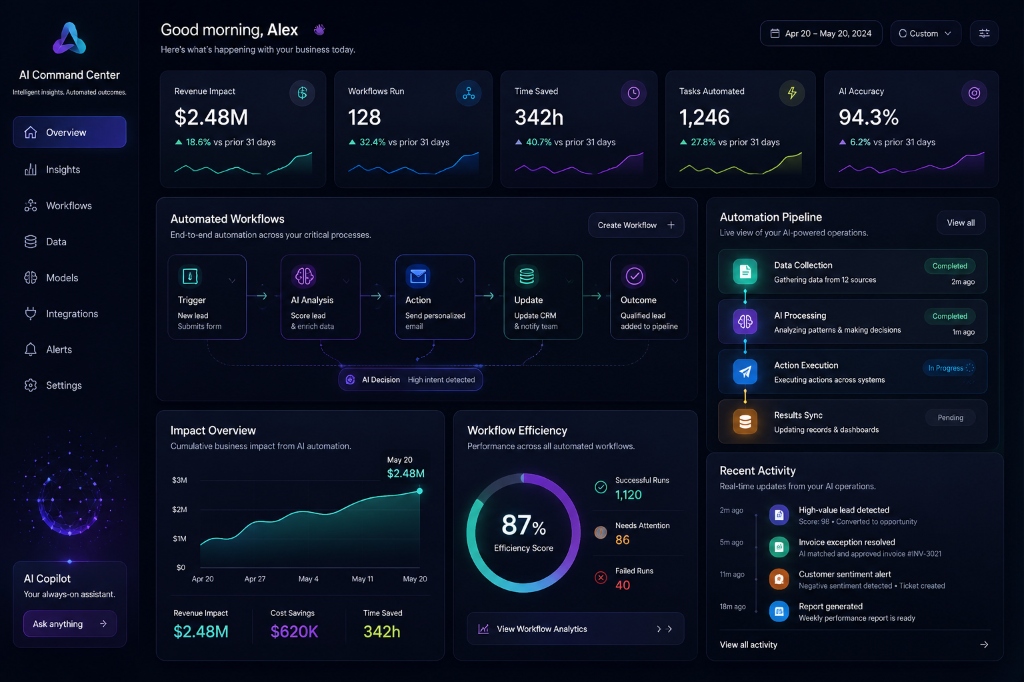Viewport: 1024px width, 682px height.
Task: Click the AI Command Center logo
Action: click(x=69, y=39)
